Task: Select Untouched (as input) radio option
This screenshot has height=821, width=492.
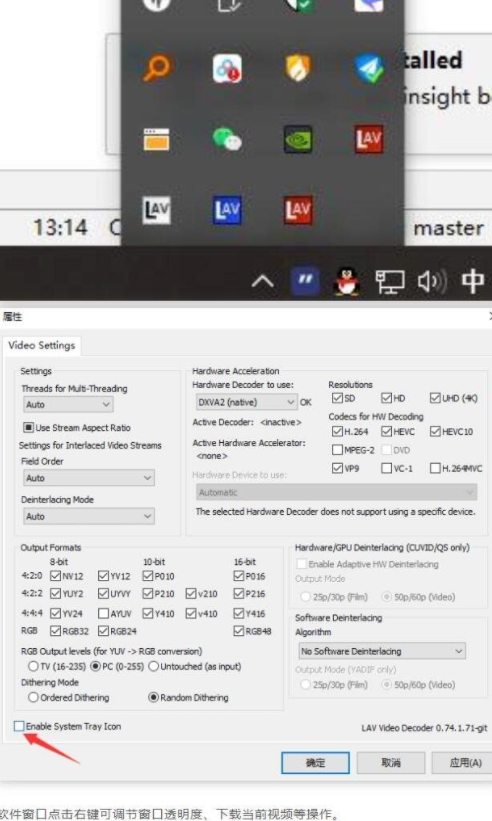Action: click(154, 666)
